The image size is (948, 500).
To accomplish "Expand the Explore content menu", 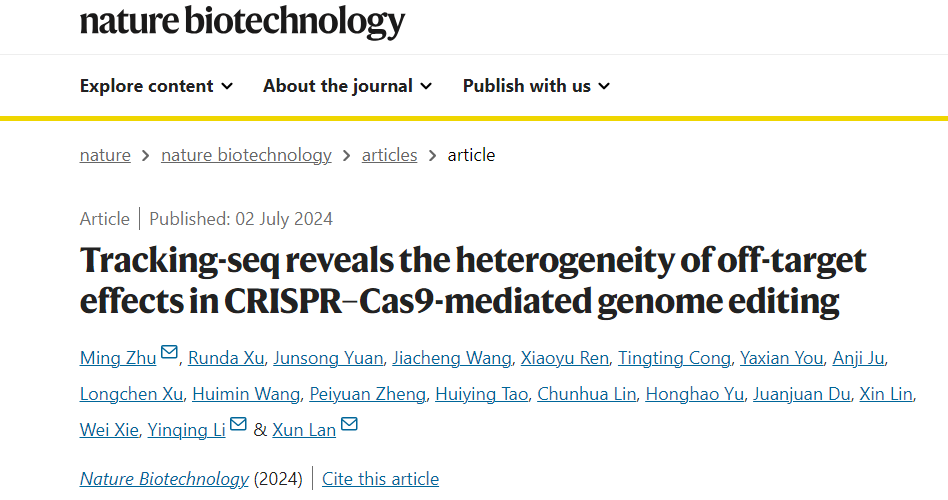I will tap(157, 86).
